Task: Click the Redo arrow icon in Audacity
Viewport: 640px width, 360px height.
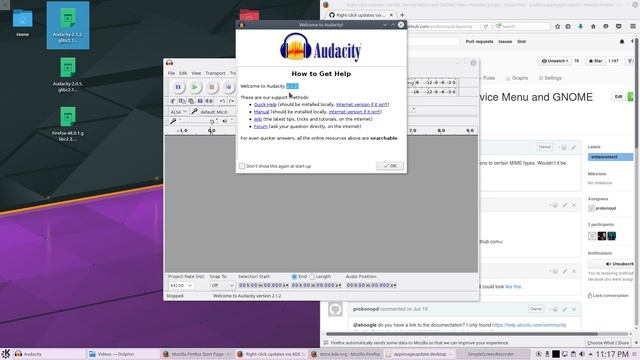Action: tap(231, 101)
